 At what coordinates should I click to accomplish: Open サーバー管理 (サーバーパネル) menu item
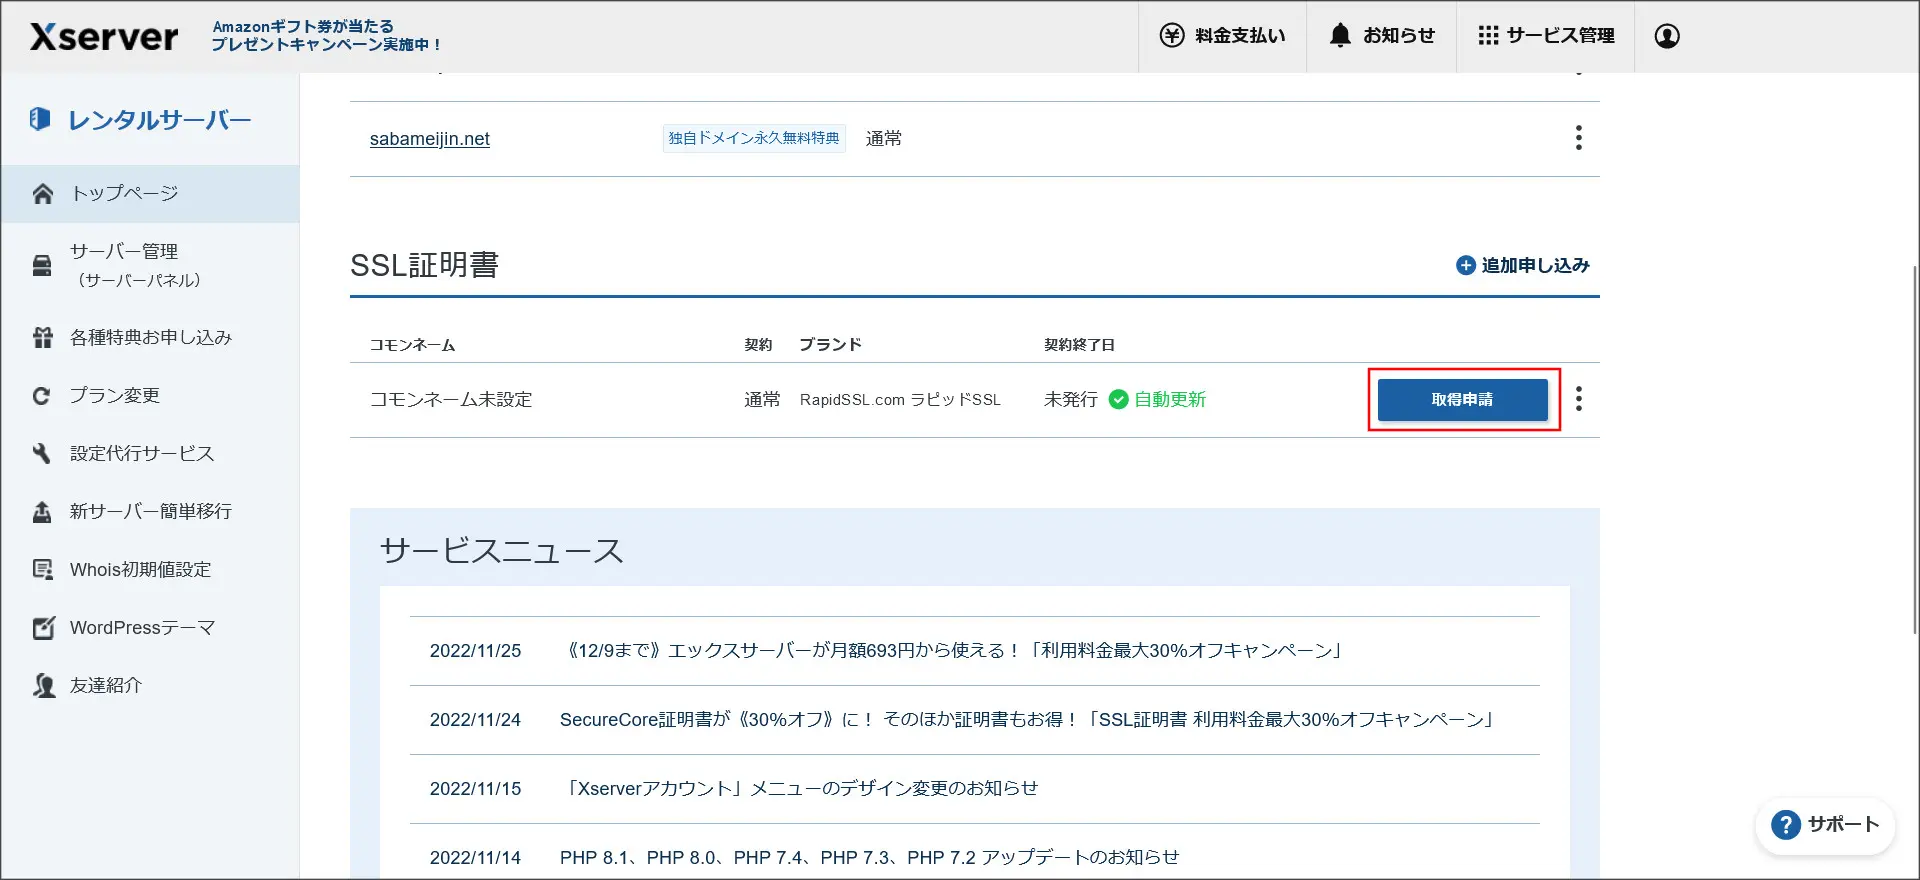click(150, 265)
